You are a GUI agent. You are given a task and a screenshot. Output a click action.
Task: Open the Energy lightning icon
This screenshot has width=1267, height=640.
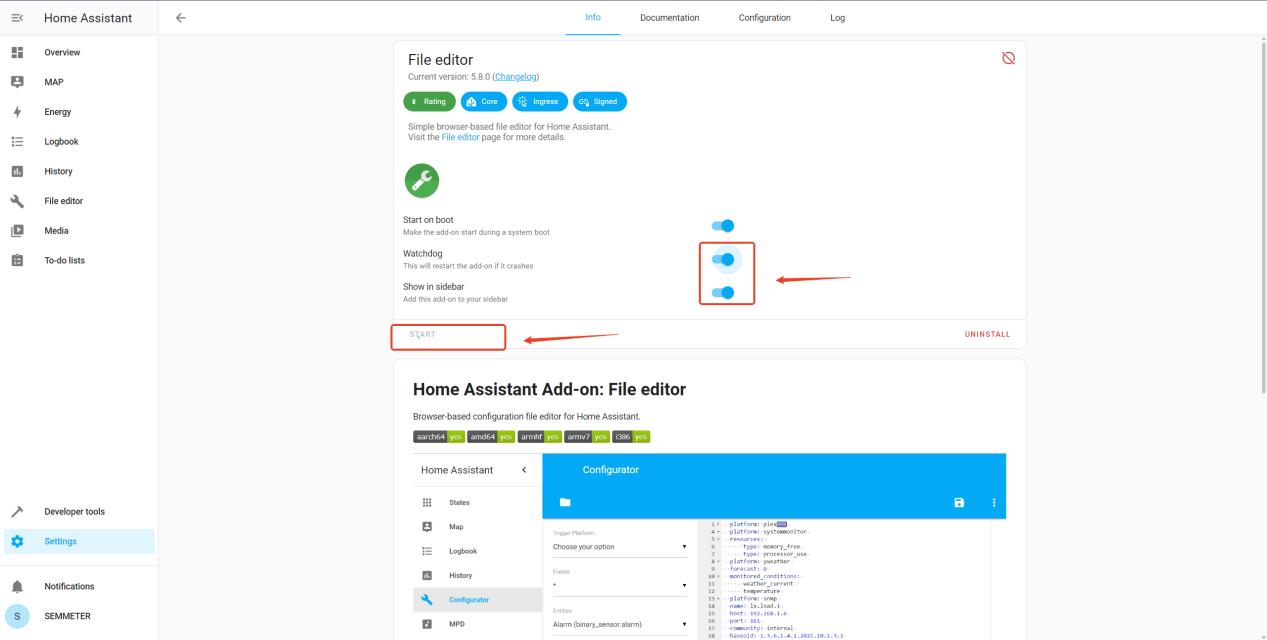[17, 112]
